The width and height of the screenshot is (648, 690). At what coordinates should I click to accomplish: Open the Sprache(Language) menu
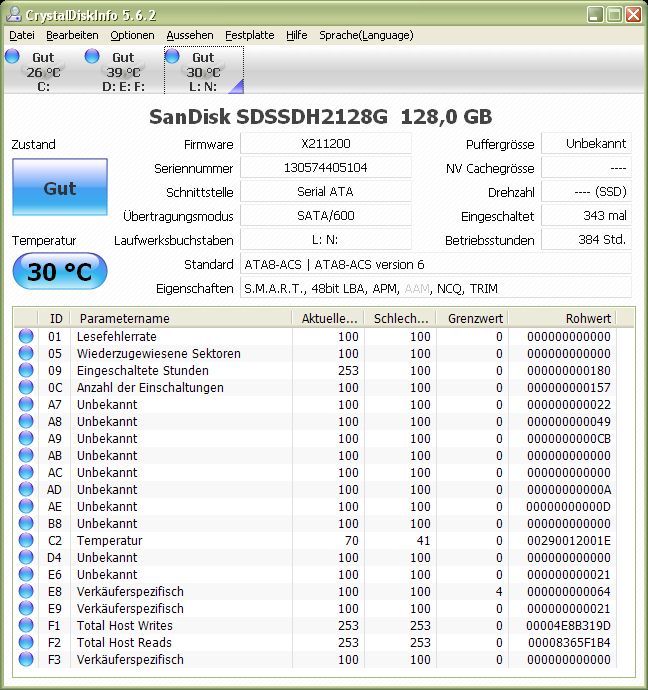coord(366,35)
